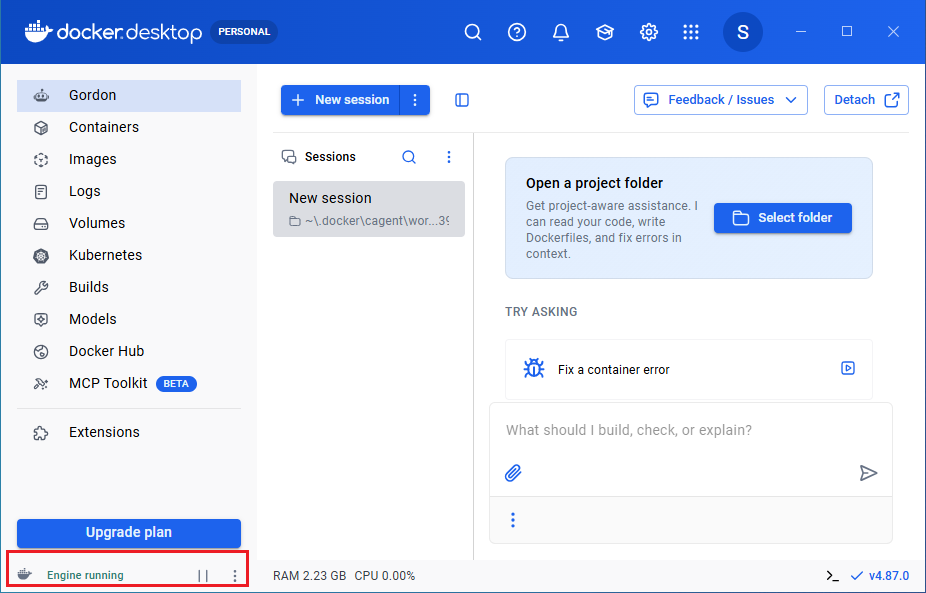Click the Docker Desktop logo
The height and width of the screenshot is (593, 926).
tap(113, 32)
